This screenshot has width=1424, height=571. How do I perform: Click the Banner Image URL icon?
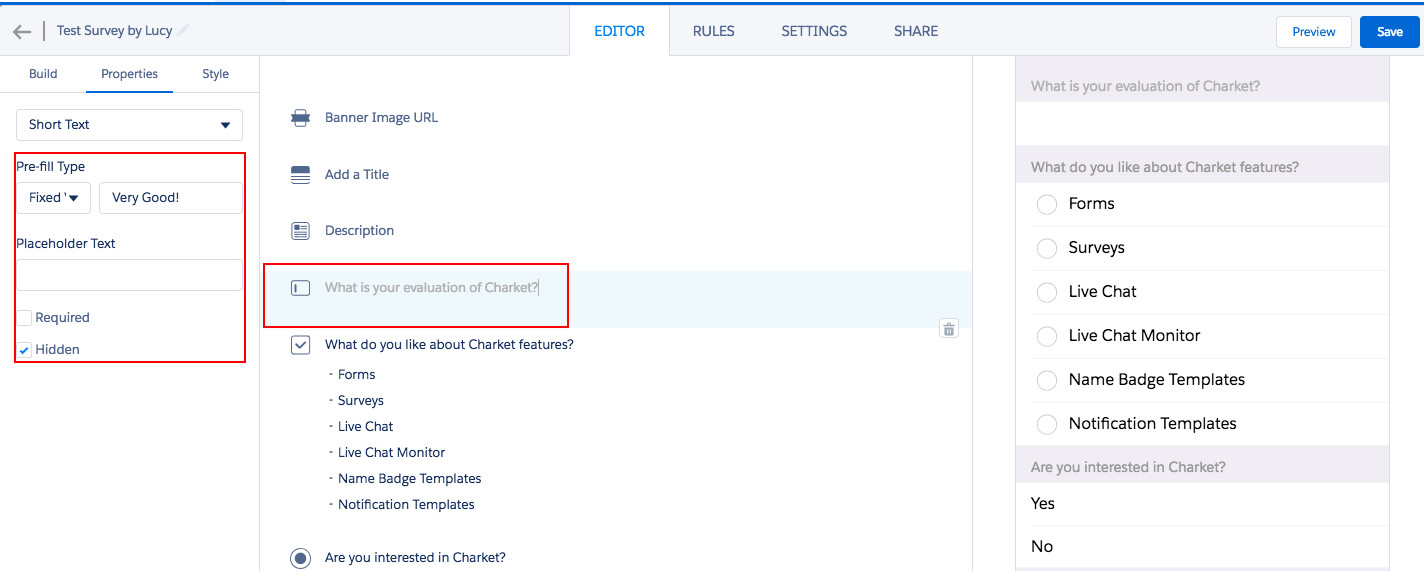tap(300, 118)
